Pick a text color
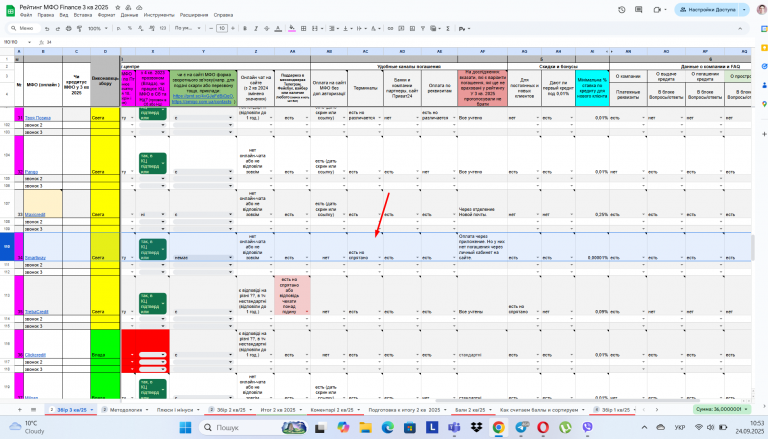Screen dimensions: 768x439 pos(278,28)
